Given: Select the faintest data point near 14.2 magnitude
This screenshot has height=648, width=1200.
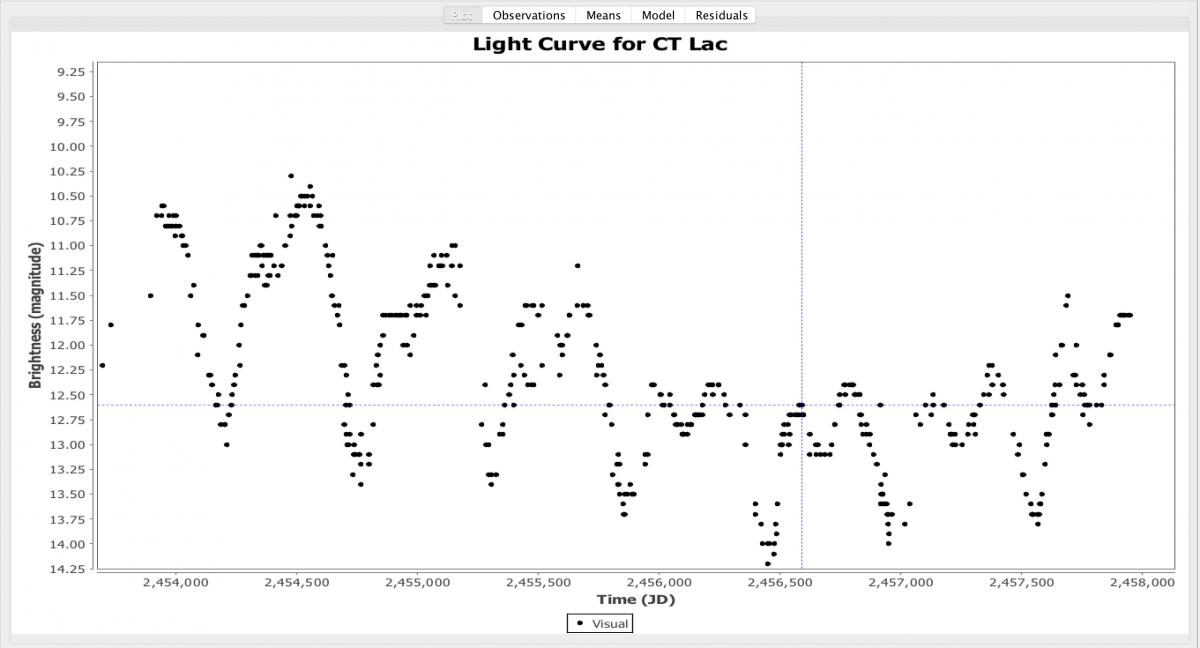Looking at the screenshot, I should click(x=768, y=564).
